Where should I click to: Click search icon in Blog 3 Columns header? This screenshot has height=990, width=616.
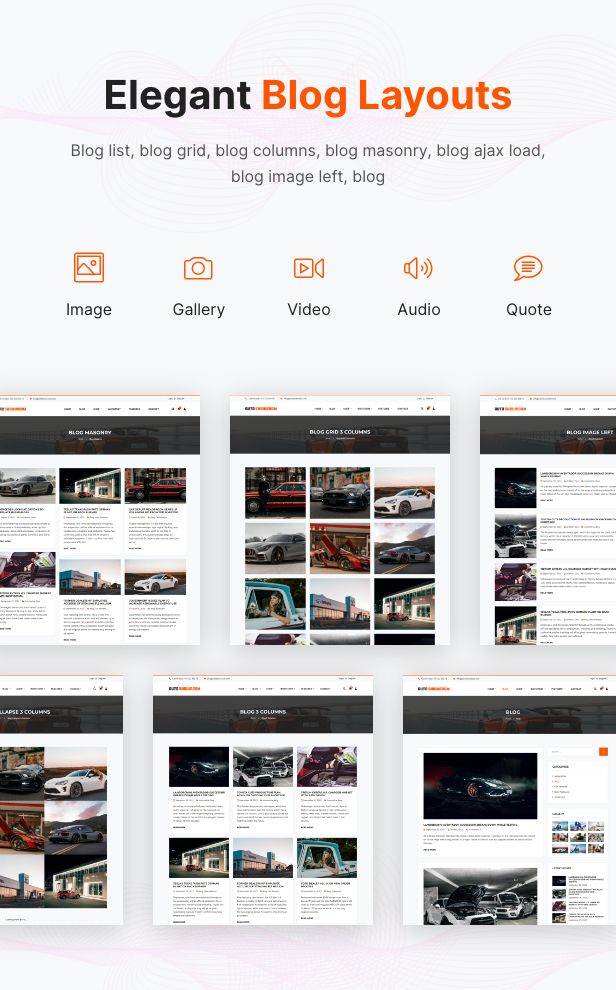345,689
